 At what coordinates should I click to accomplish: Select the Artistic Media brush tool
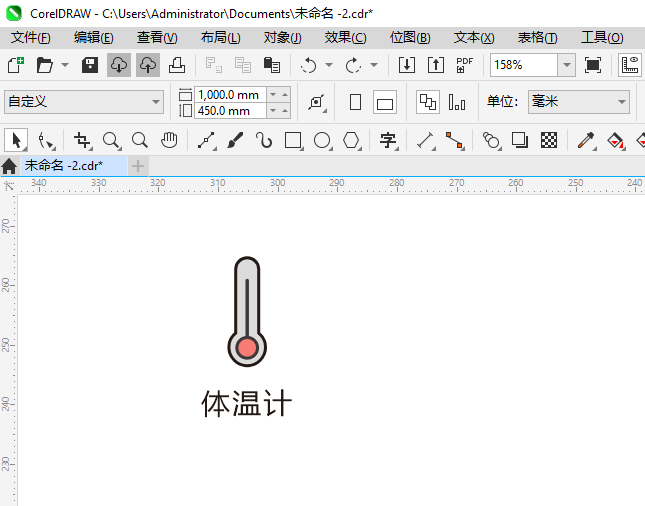click(235, 141)
